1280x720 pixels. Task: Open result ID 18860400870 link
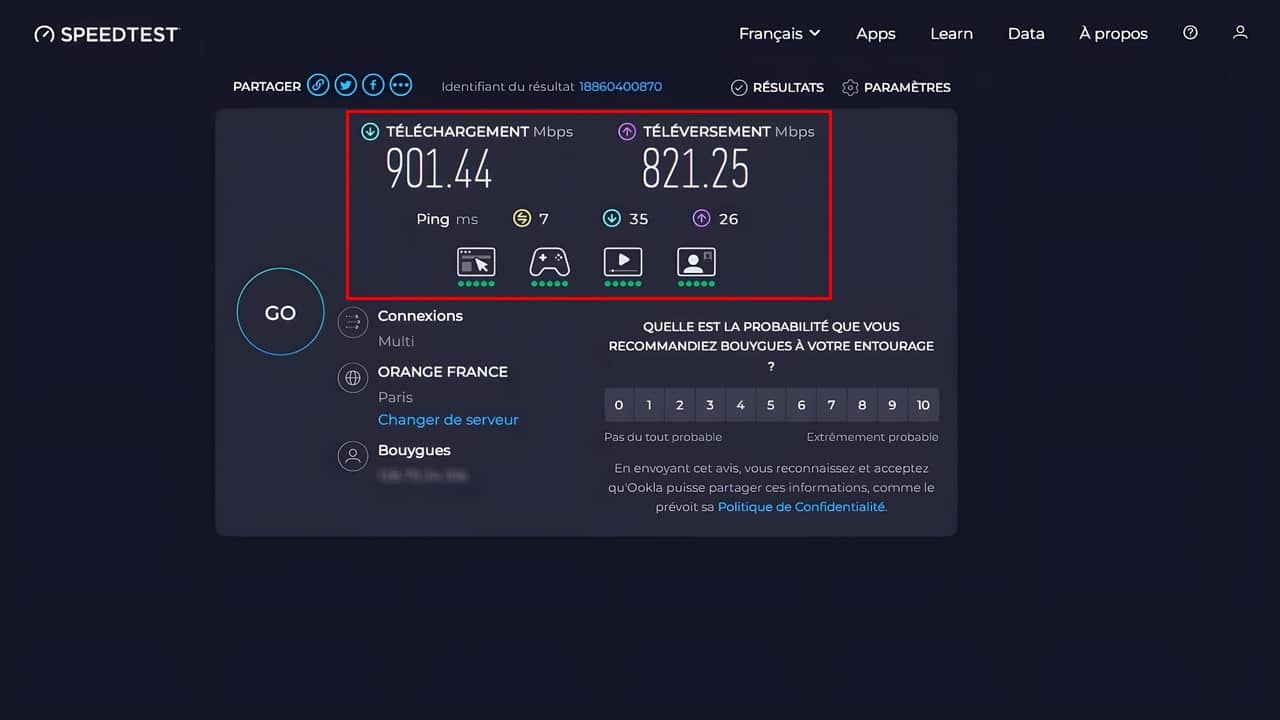point(620,87)
